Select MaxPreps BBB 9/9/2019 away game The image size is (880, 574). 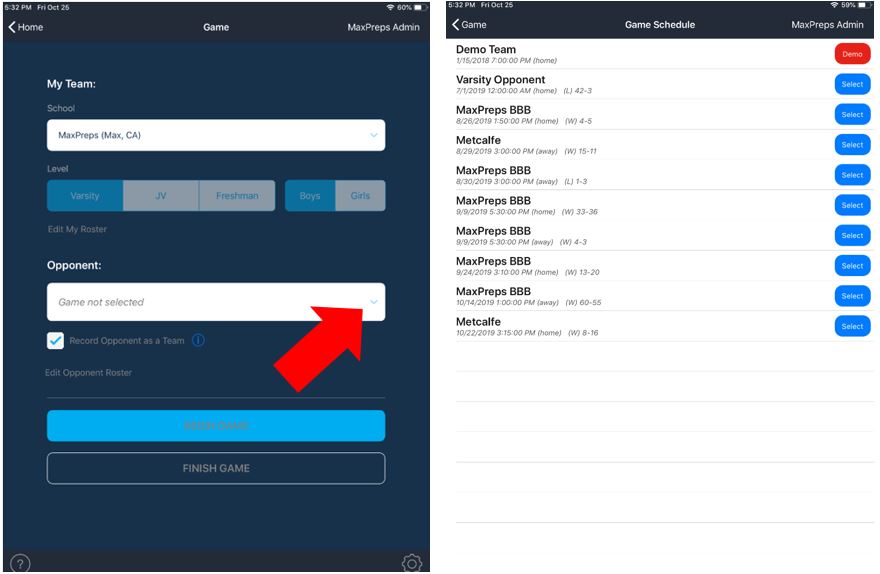(852, 236)
